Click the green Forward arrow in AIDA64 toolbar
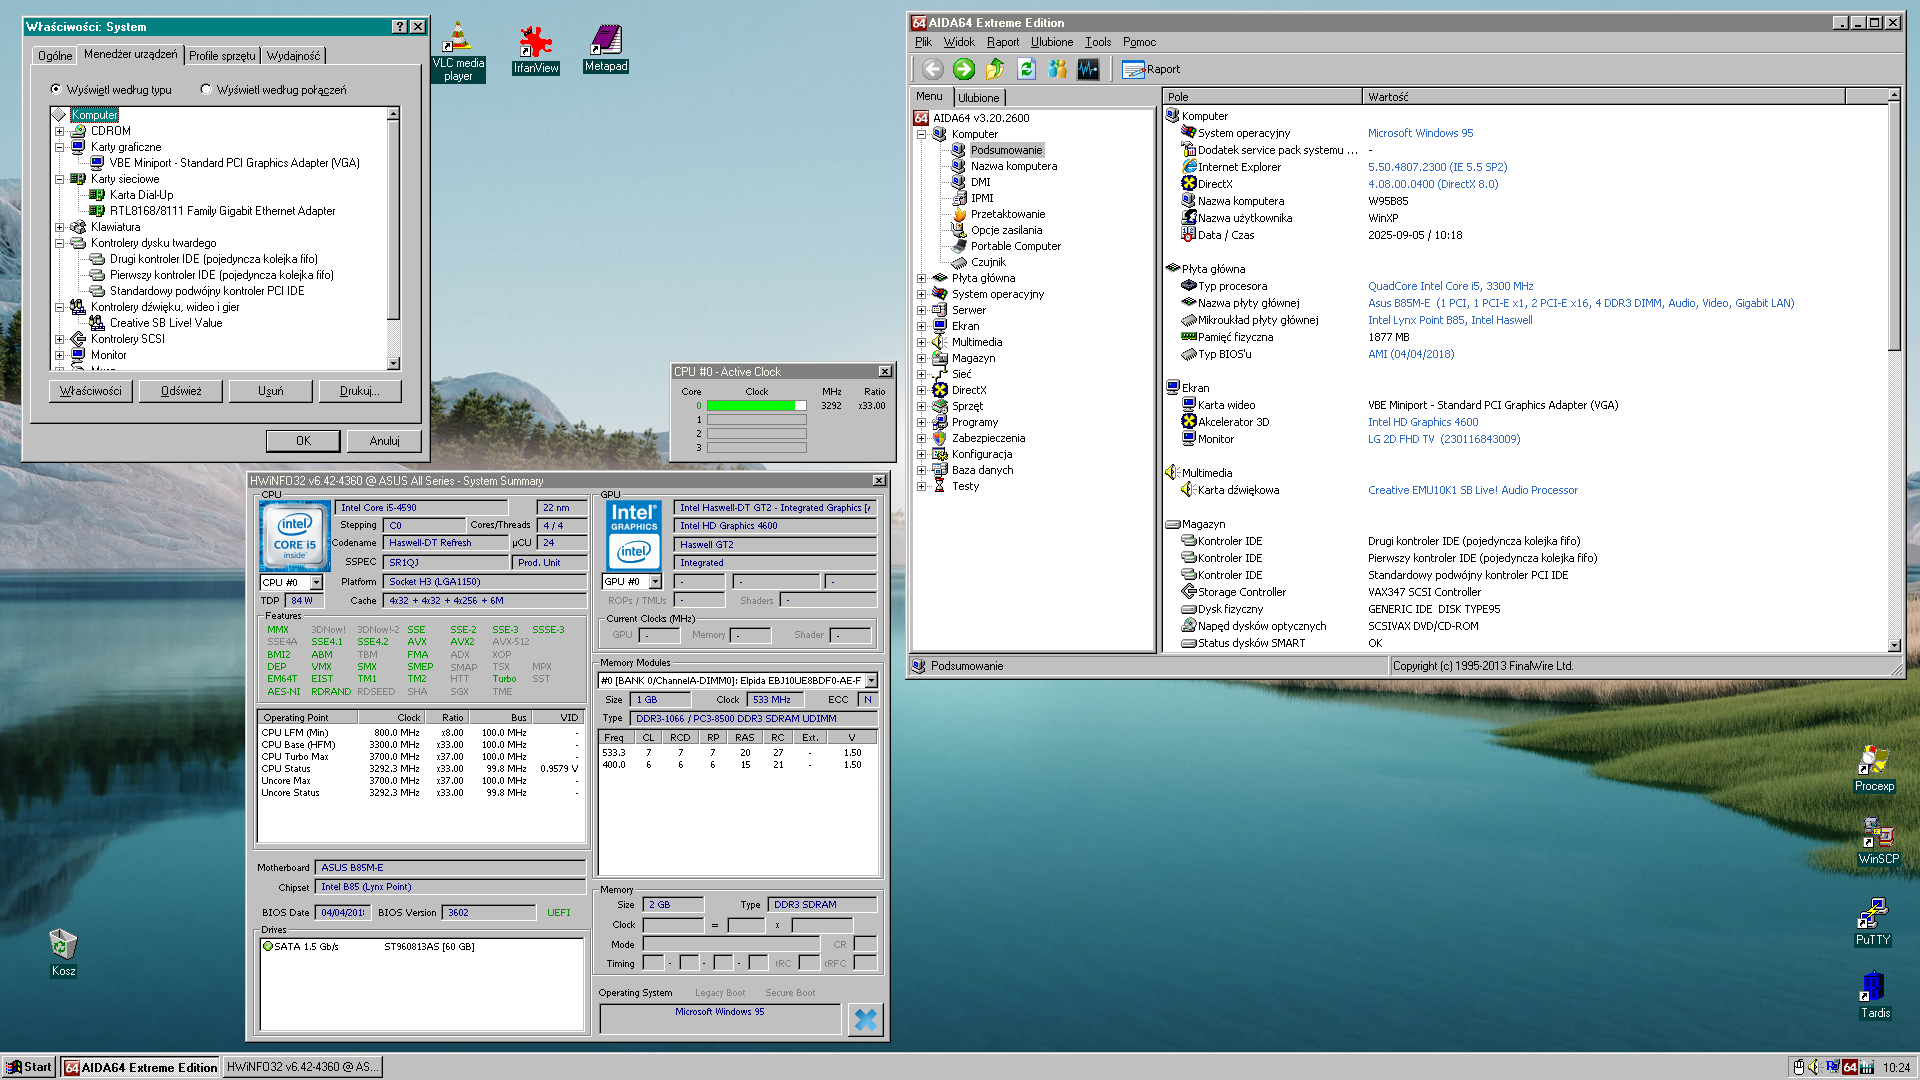The width and height of the screenshot is (1920, 1080). click(964, 69)
